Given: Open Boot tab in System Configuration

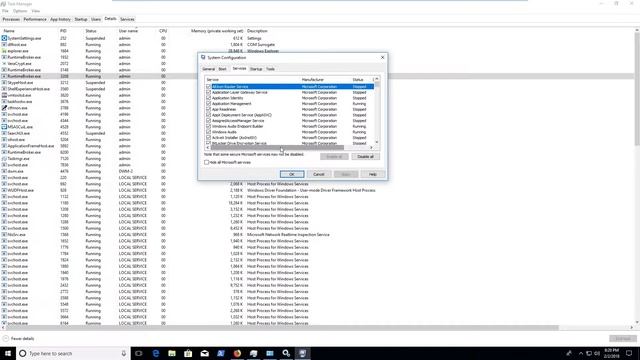Looking at the screenshot, I should (x=222, y=69).
